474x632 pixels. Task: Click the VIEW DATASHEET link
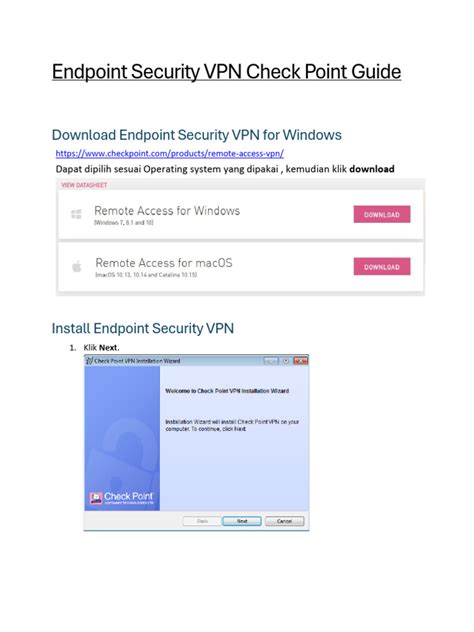click(84, 185)
